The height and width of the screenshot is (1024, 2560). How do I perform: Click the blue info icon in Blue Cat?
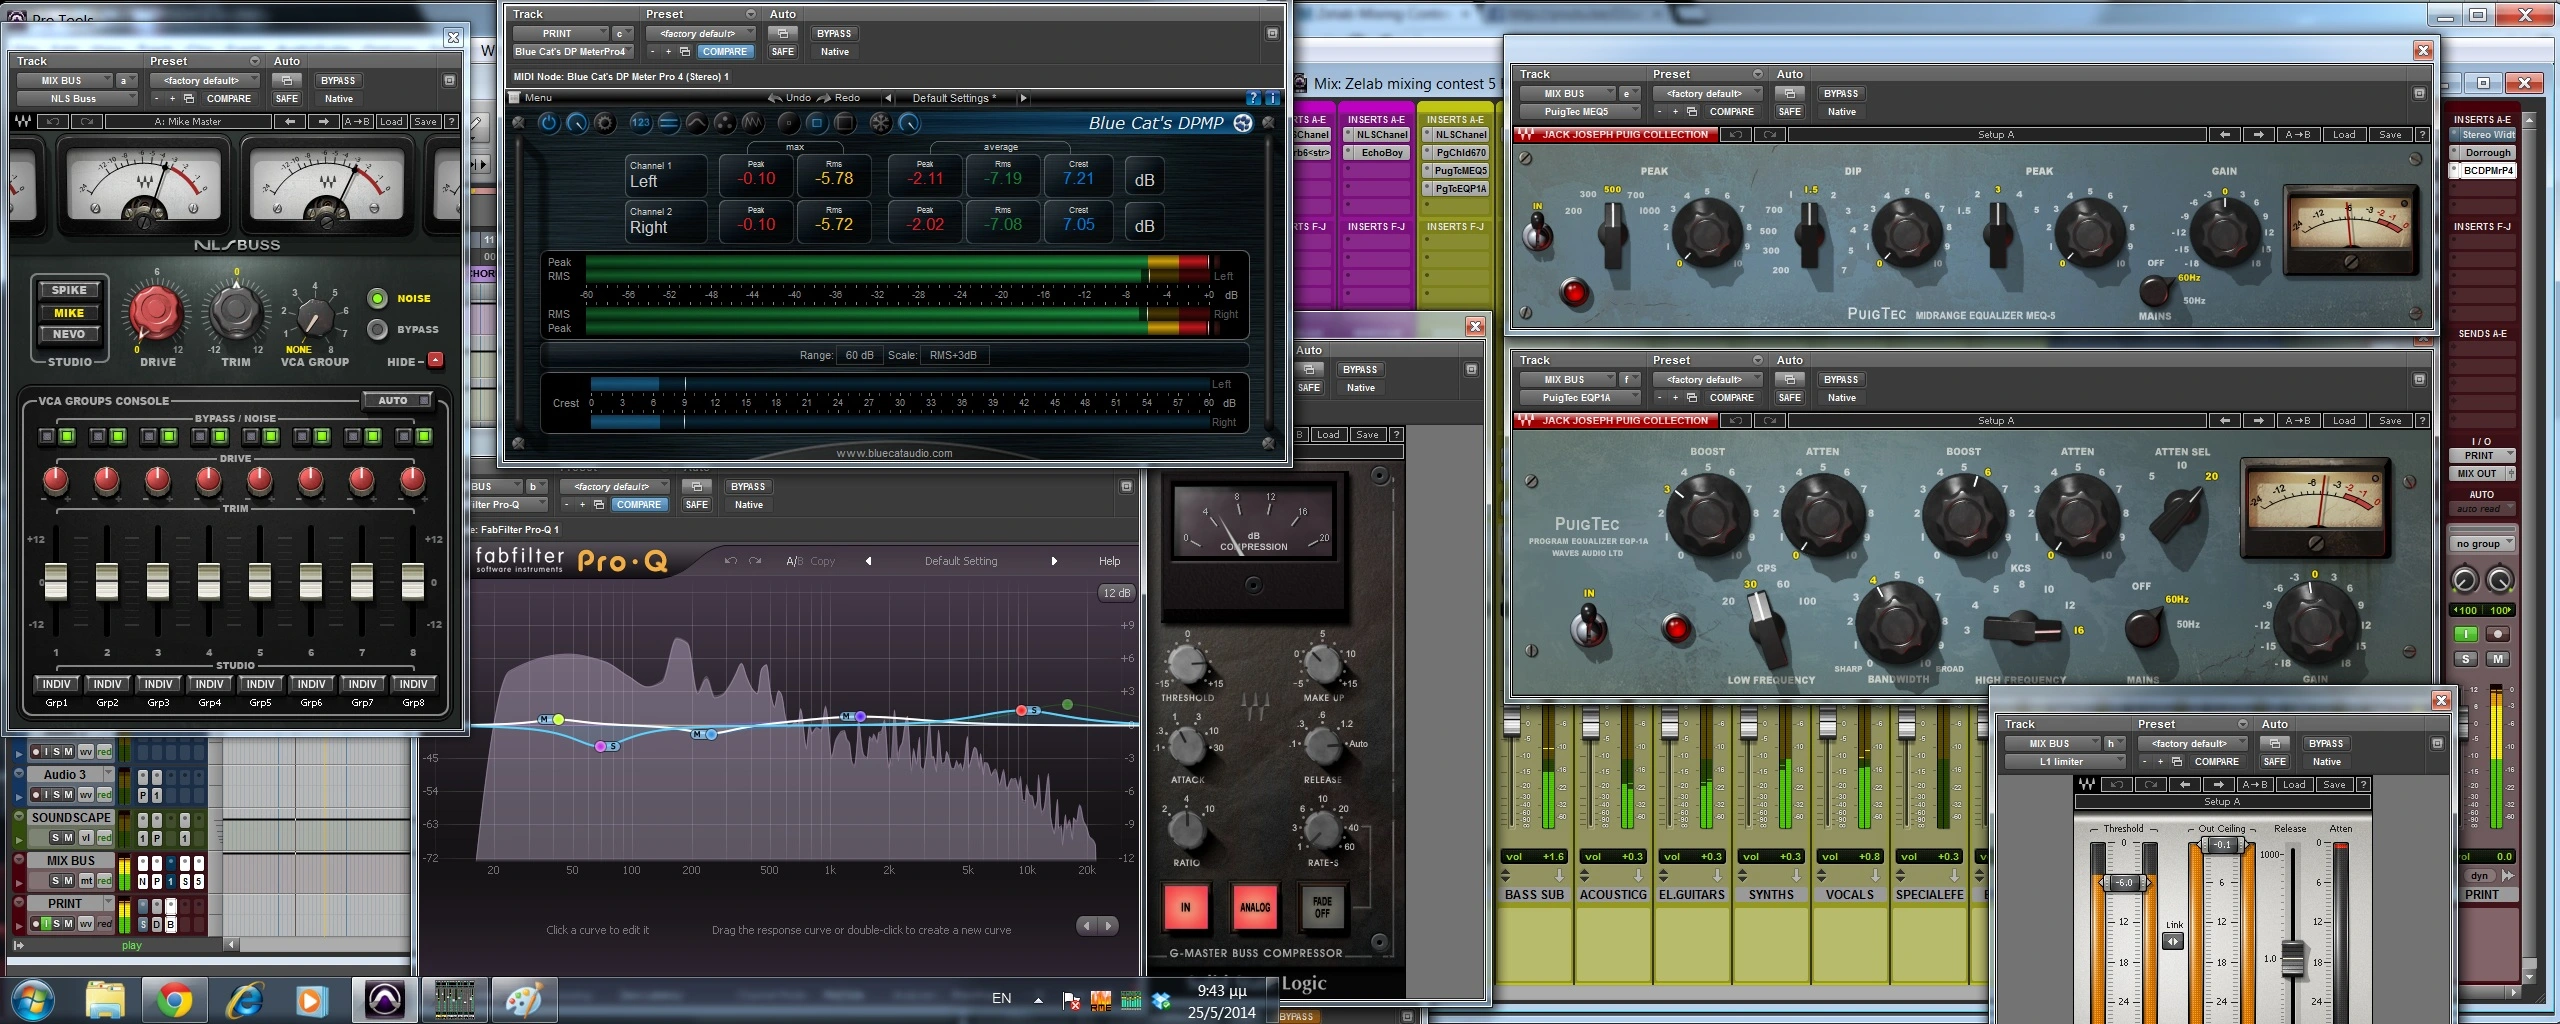click(x=1272, y=98)
